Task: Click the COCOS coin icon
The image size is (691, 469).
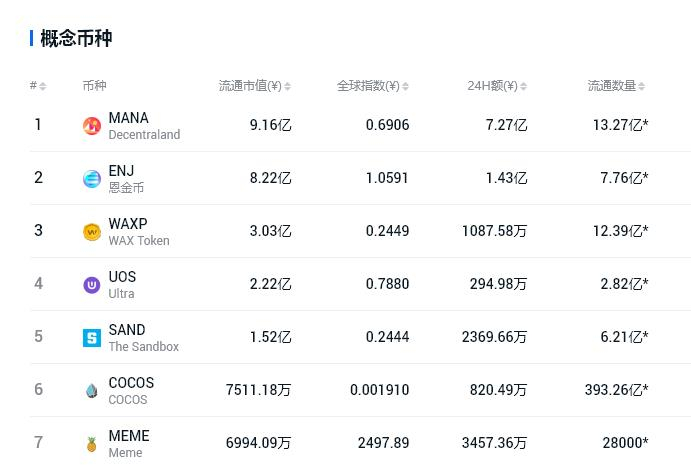Action: click(92, 391)
